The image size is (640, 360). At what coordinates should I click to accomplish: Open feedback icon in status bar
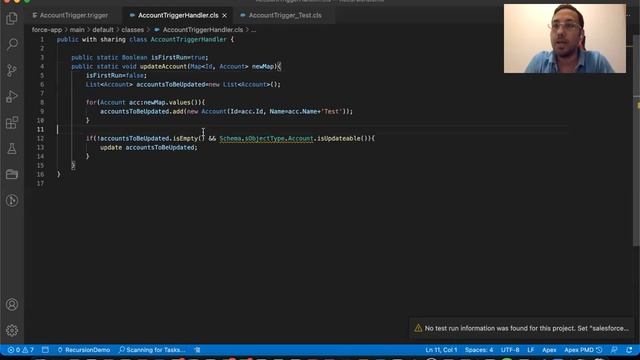click(614, 350)
